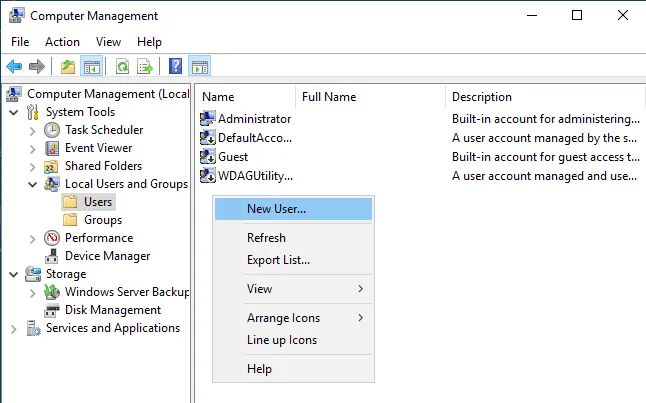The image size is (646, 403).
Task: Toggle the Show/Hide Console Tree icon
Action: point(91,67)
